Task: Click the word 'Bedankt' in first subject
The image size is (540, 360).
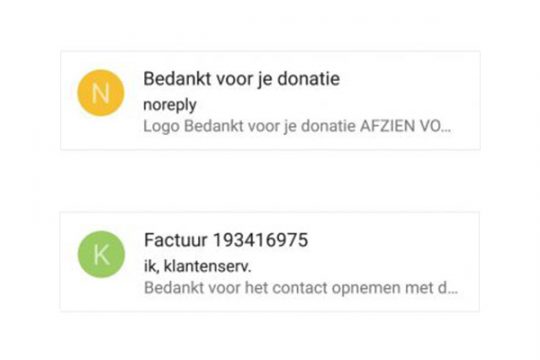Action: 177,79
